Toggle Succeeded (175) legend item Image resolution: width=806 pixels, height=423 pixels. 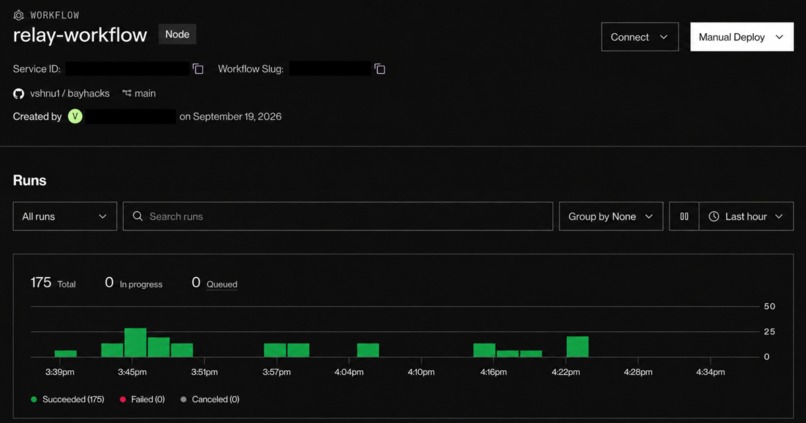coord(68,399)
